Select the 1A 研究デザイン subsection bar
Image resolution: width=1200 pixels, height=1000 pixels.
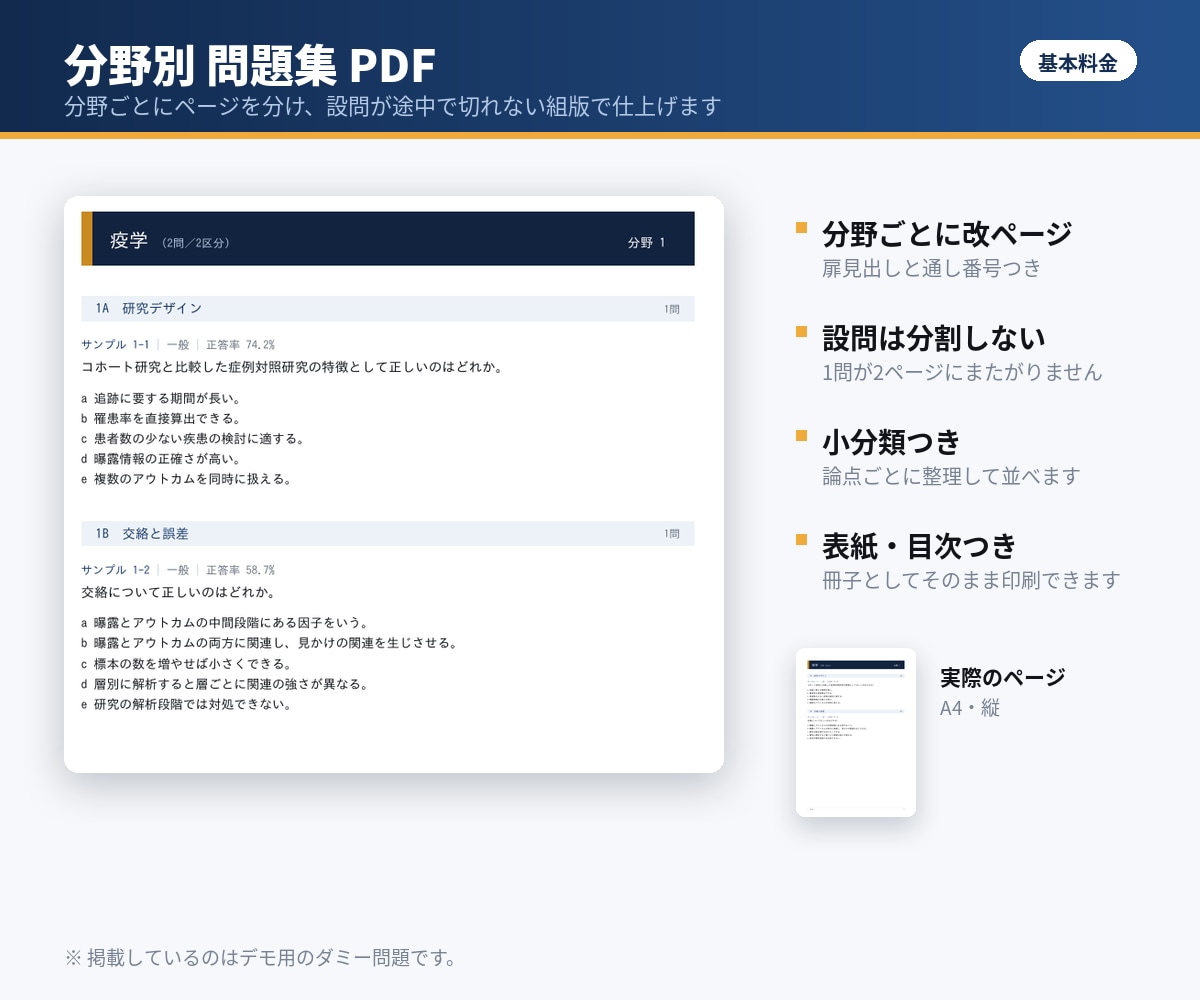click(x=388, y=309)
